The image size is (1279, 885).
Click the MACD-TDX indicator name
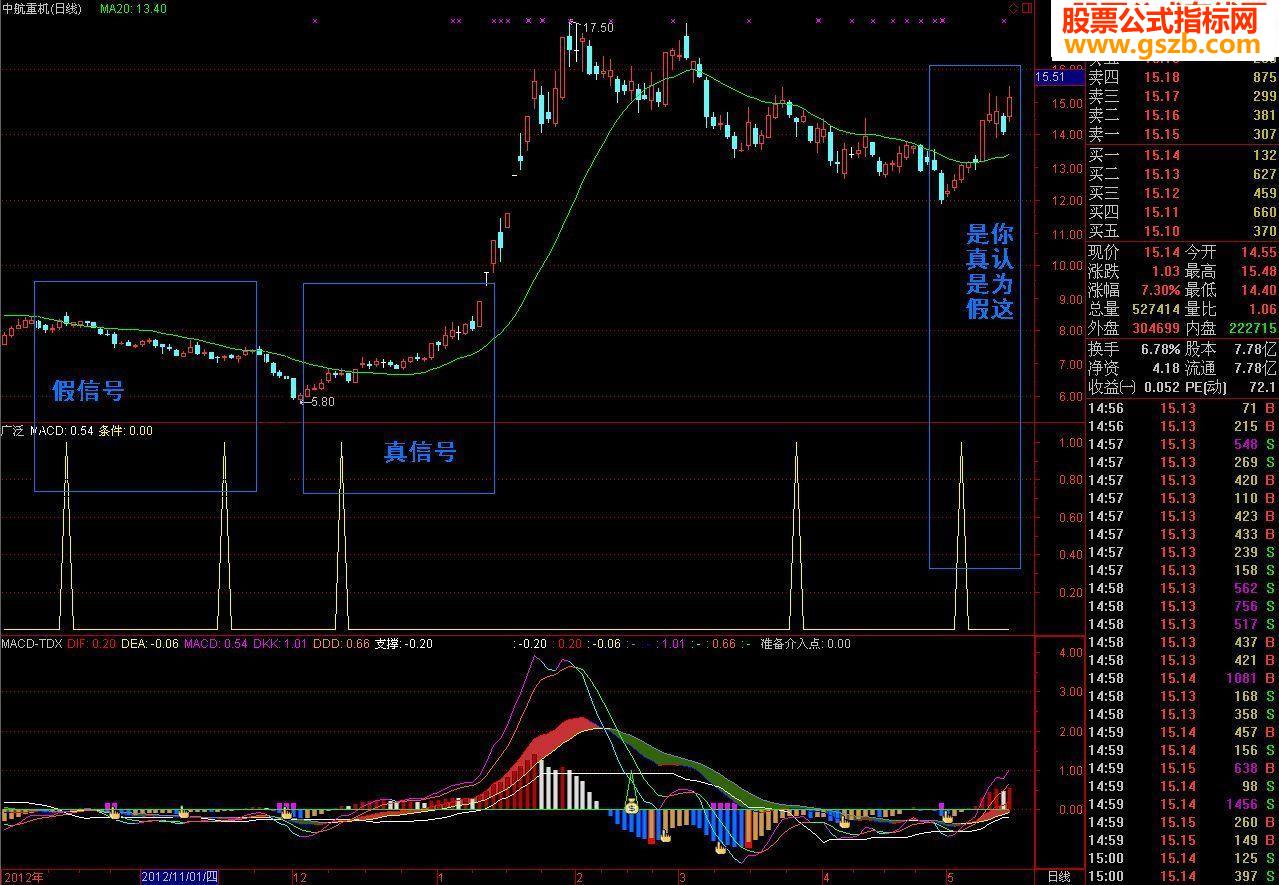click(x=32, y=644)
